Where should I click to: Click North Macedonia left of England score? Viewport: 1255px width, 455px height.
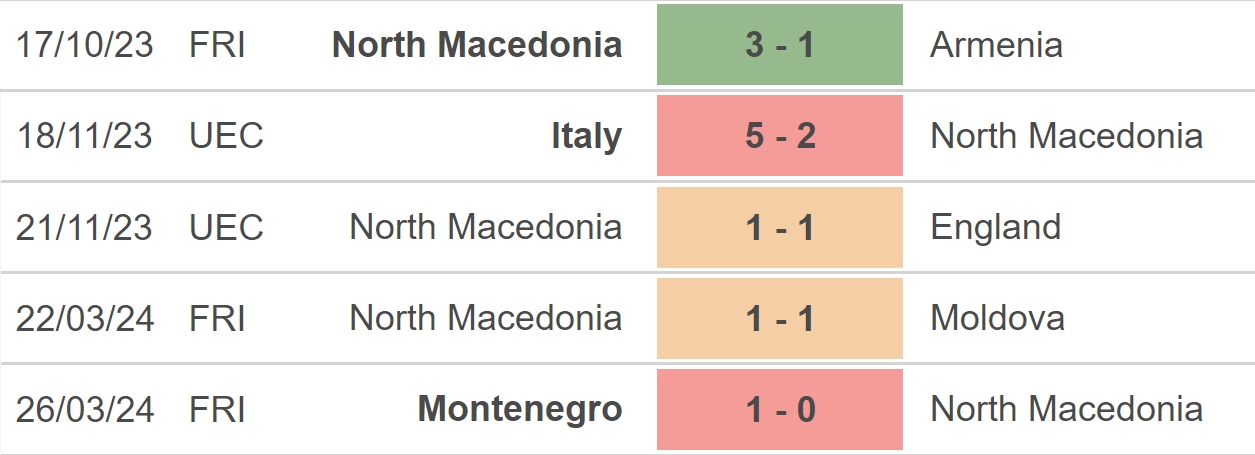coord(485,227)
